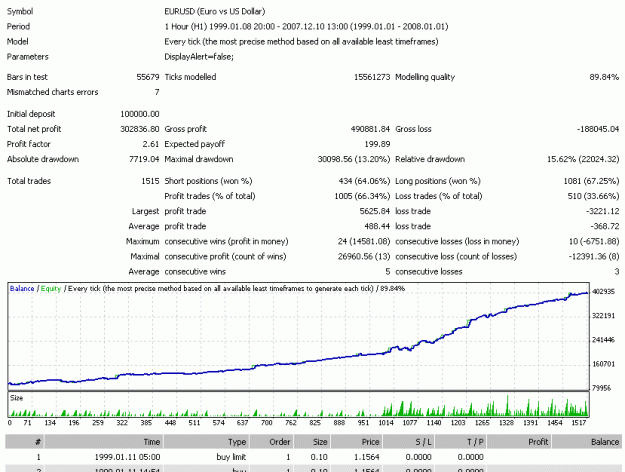Click the x-axis label 511
This screenshot has height=472, width=625.
pyautogui.click(x=194, y=423)
